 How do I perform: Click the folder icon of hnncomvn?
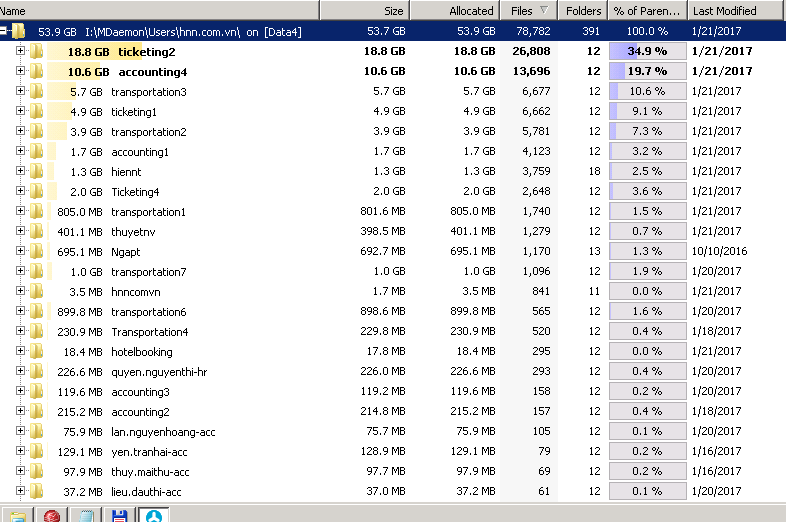[37, 292]
